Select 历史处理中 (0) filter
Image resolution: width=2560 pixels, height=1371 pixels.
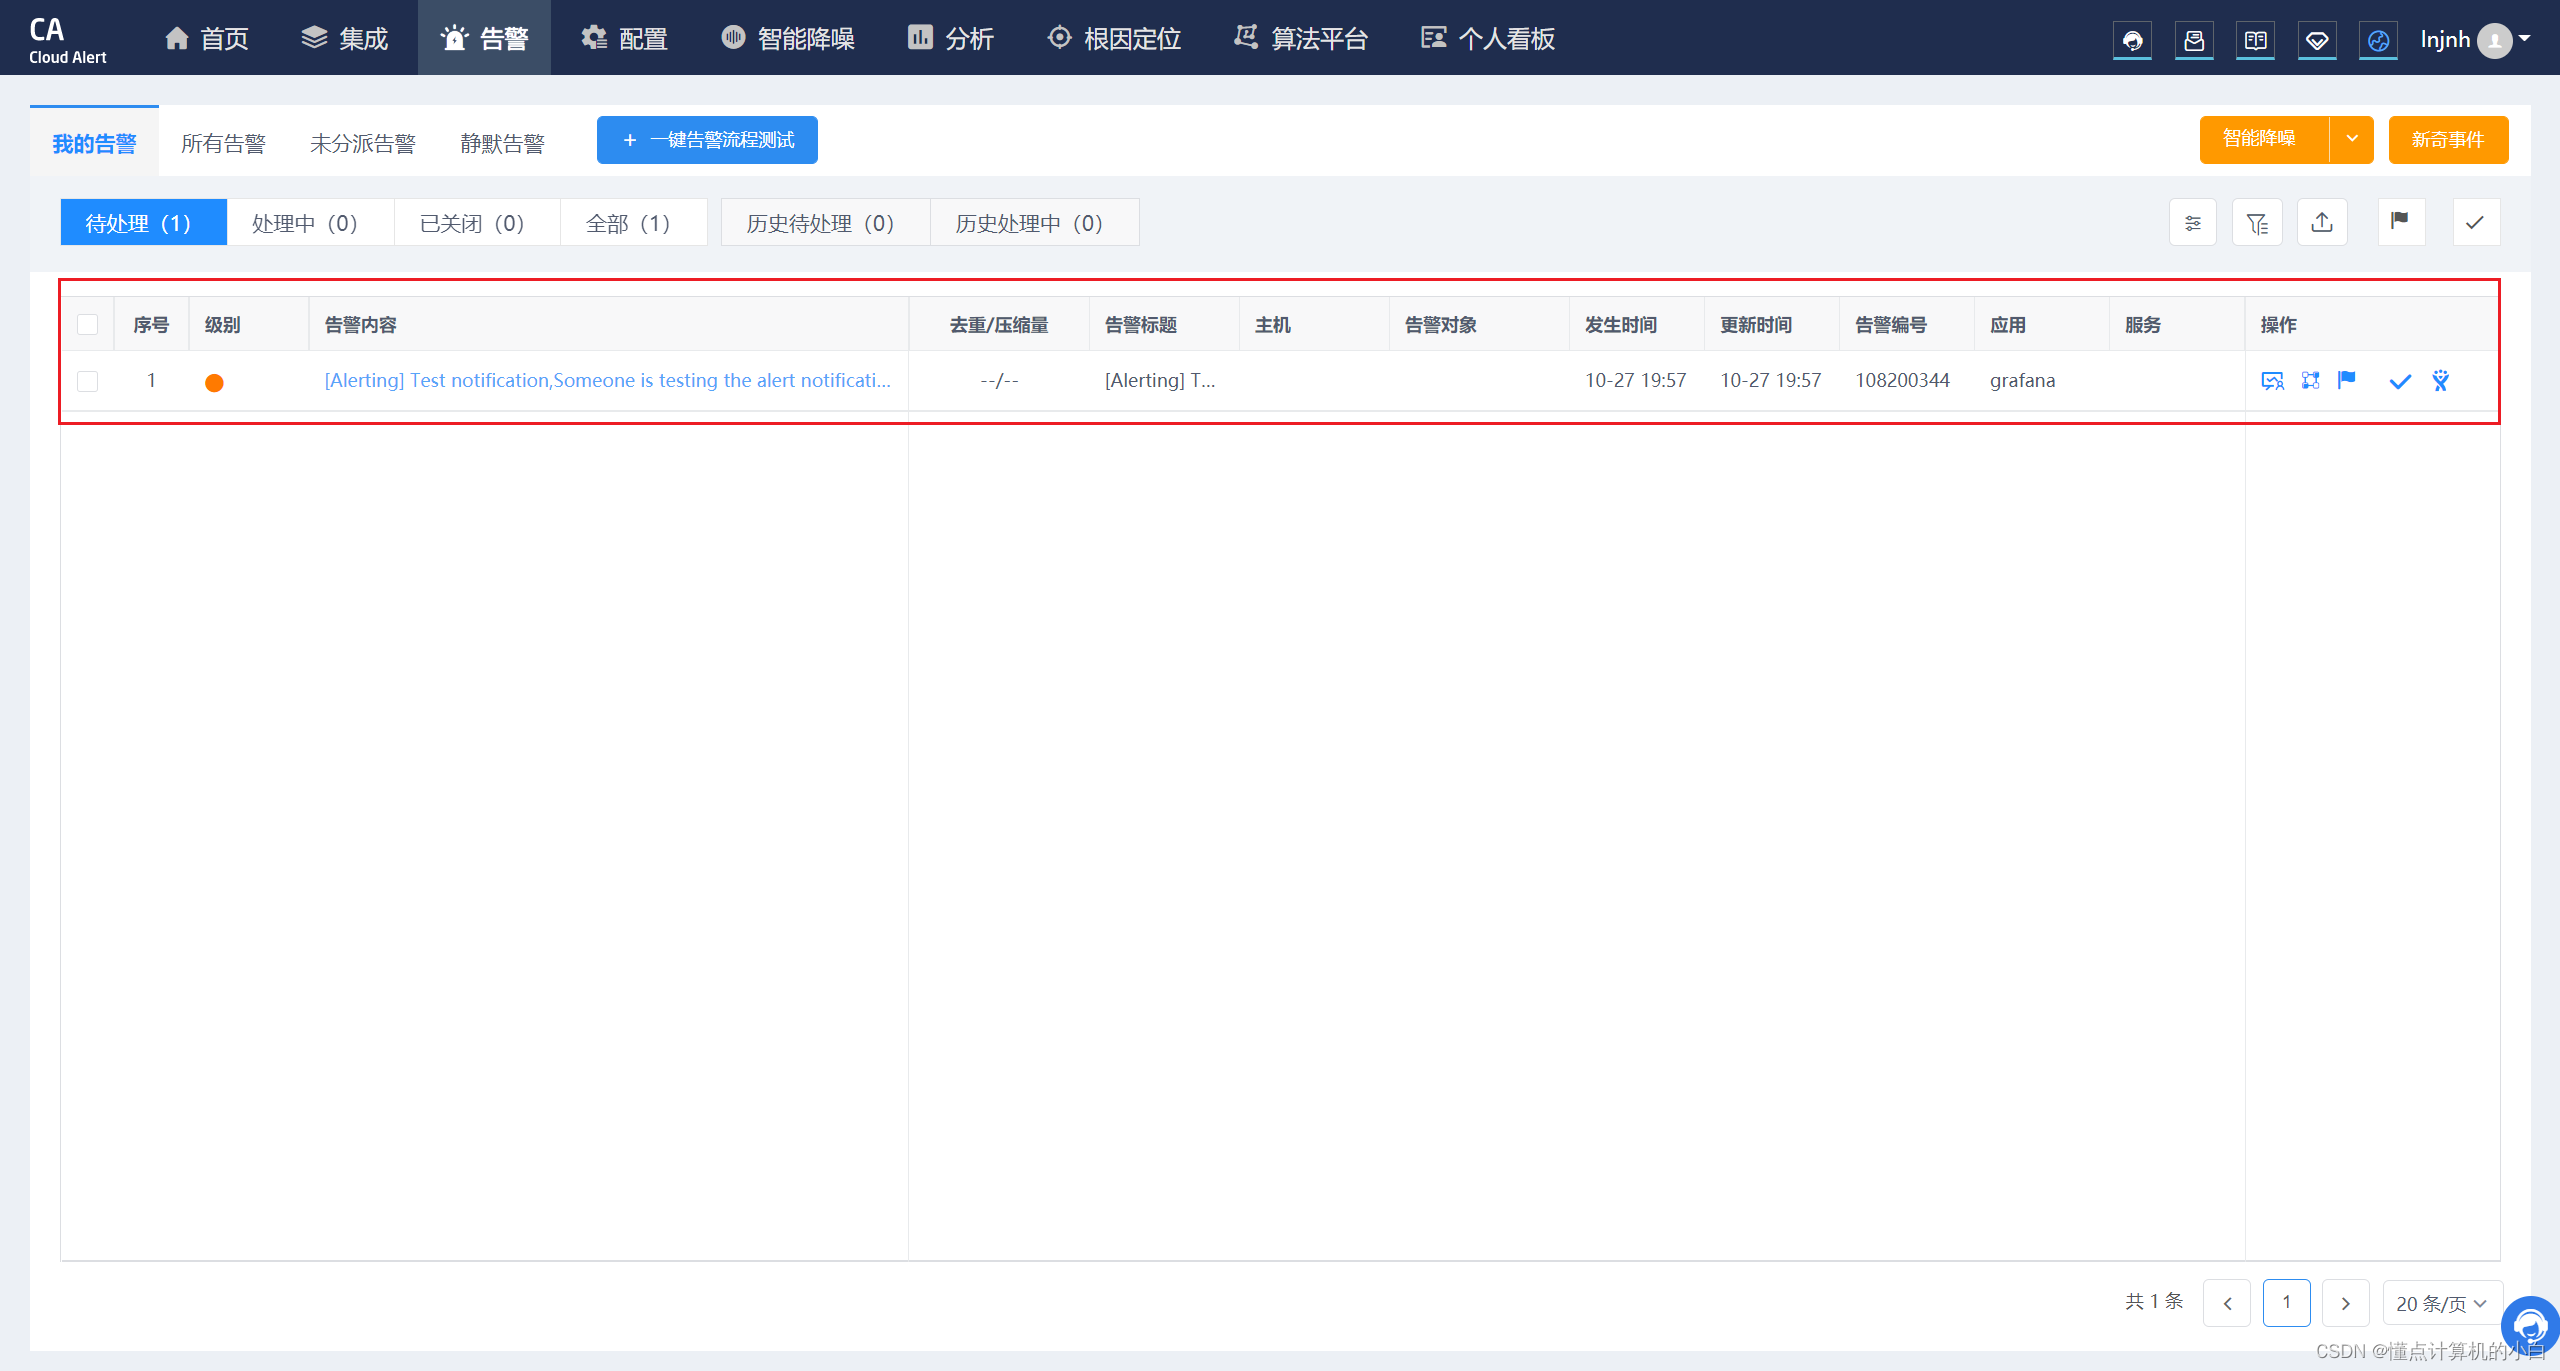[x=1034, y=222]
